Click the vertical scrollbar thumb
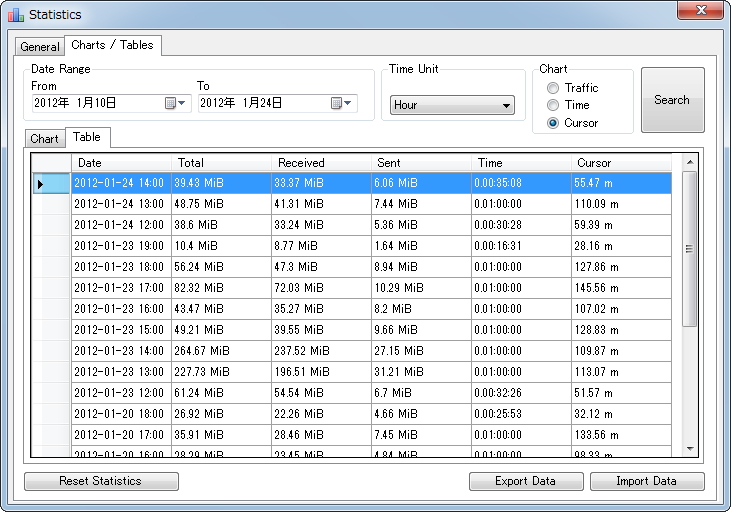Image resolution: width=731 pixels, height=512 pixels. 690,249
